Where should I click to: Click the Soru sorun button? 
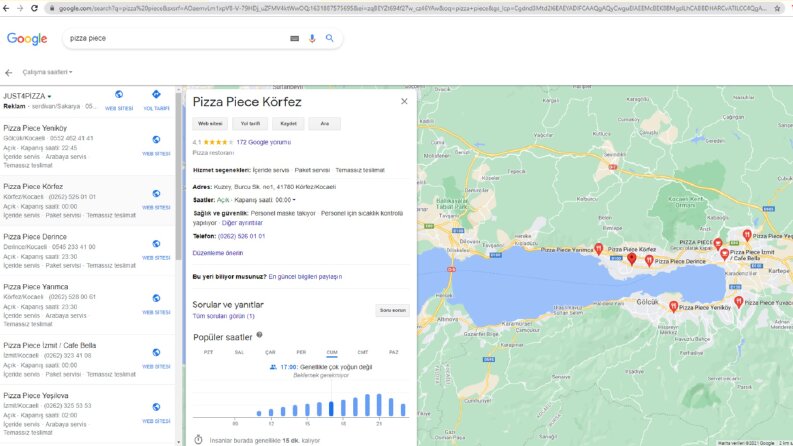pyautogui.click(x=393, y=310)
